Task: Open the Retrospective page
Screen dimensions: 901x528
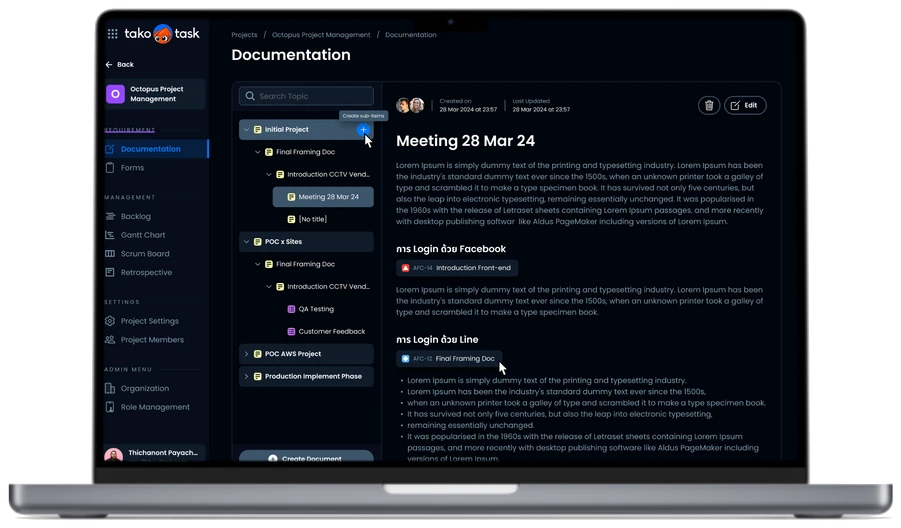Action: [x=146, y=272]
